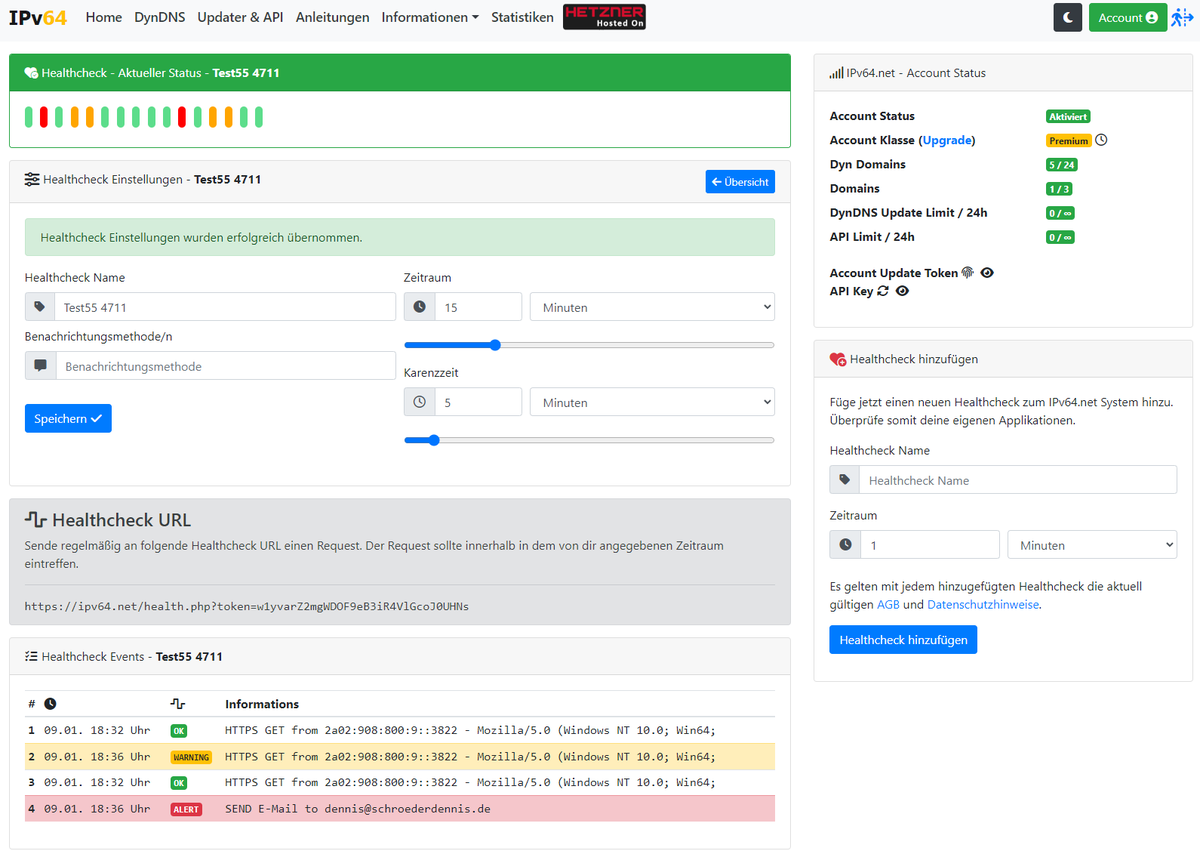Viewport: 1200px width, 851px height.
Task: Click the Aktiviert status badge
Action: click(x=1068, y=116)
